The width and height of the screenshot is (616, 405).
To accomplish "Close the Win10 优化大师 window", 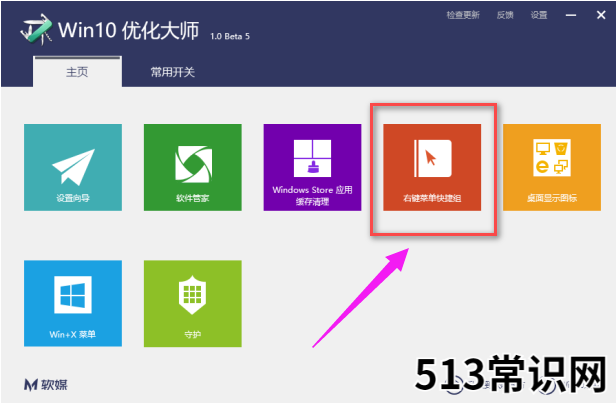I will (x=601, y=15).
